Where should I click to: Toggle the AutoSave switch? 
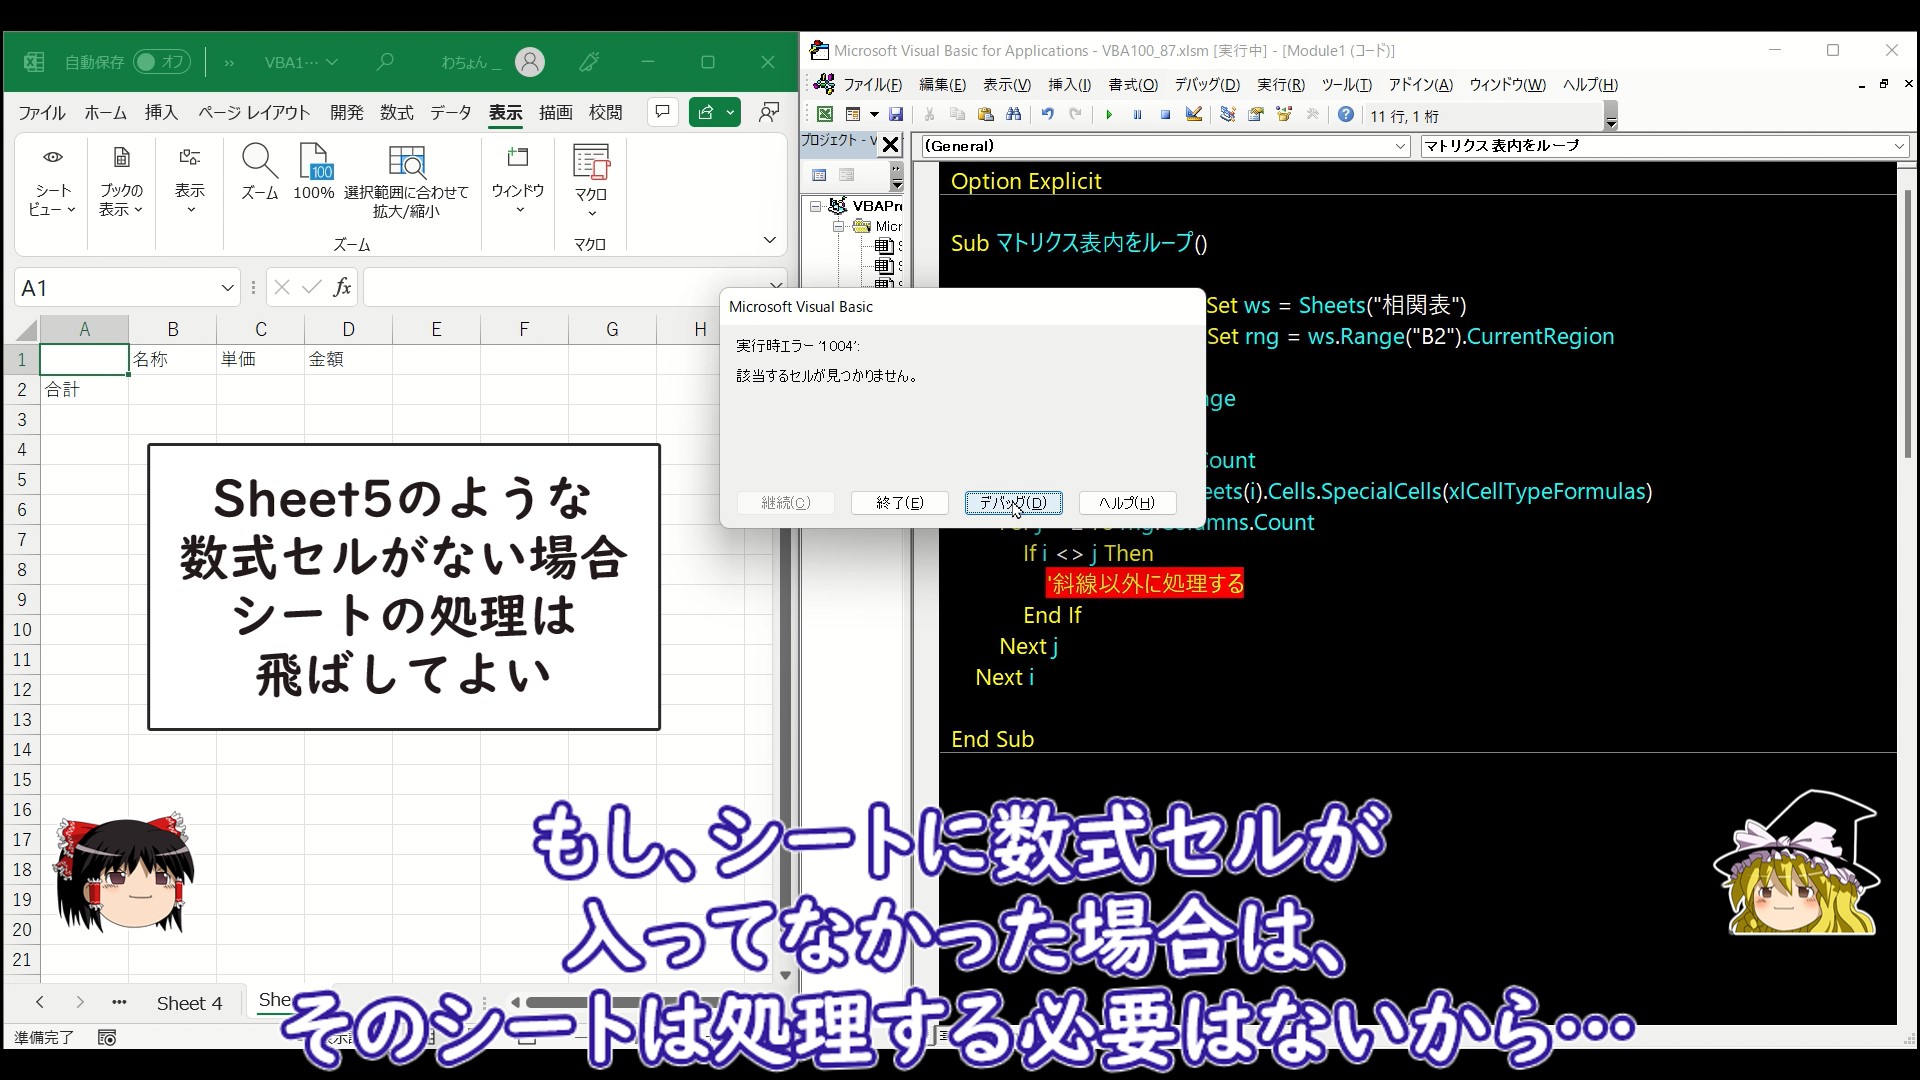point(161,62)
